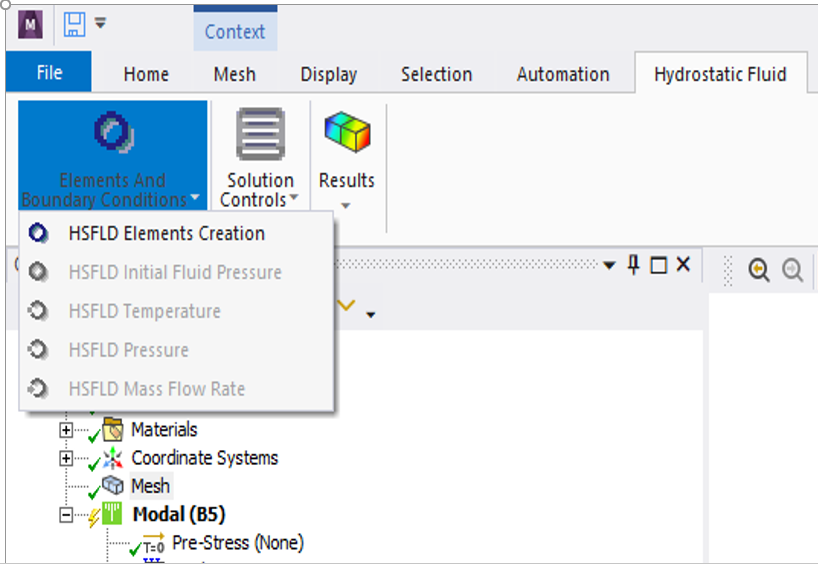Click the Mesh cube icon in tree
The image size is (818, 564).
[x=112, y=485]
